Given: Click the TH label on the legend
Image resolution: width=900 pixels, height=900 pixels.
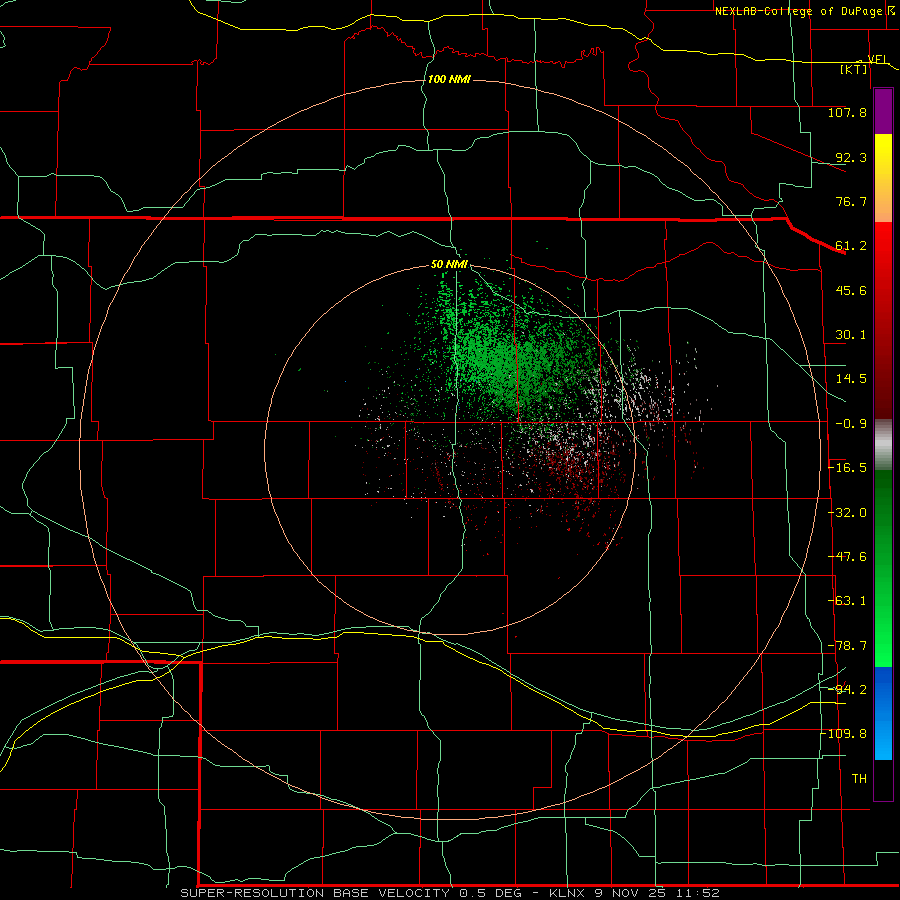Looking at the screenshot, I should [x=859, y=779].
